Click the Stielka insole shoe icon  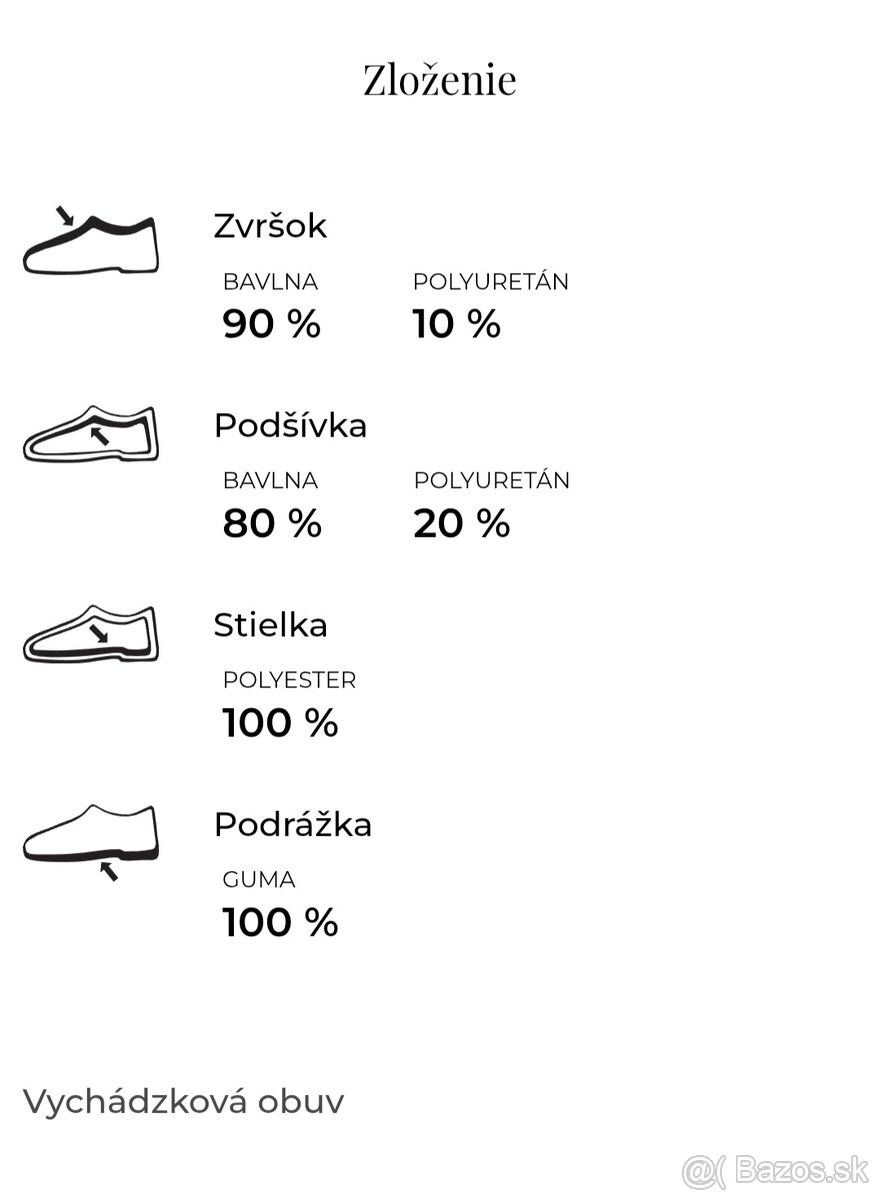(x=91, y=634)
